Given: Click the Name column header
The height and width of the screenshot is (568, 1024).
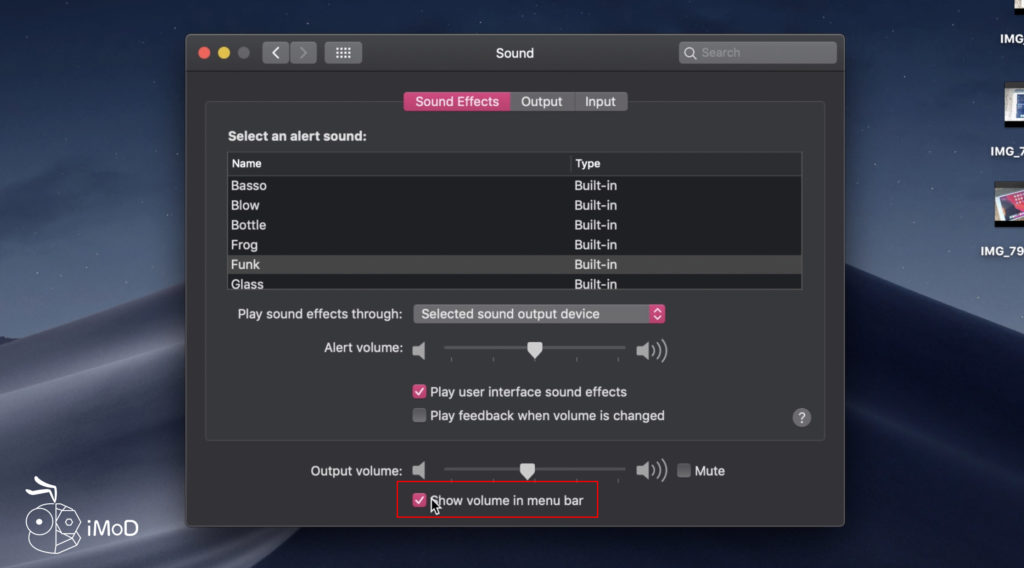Looking at the screenshot, I should pos(399,164).
